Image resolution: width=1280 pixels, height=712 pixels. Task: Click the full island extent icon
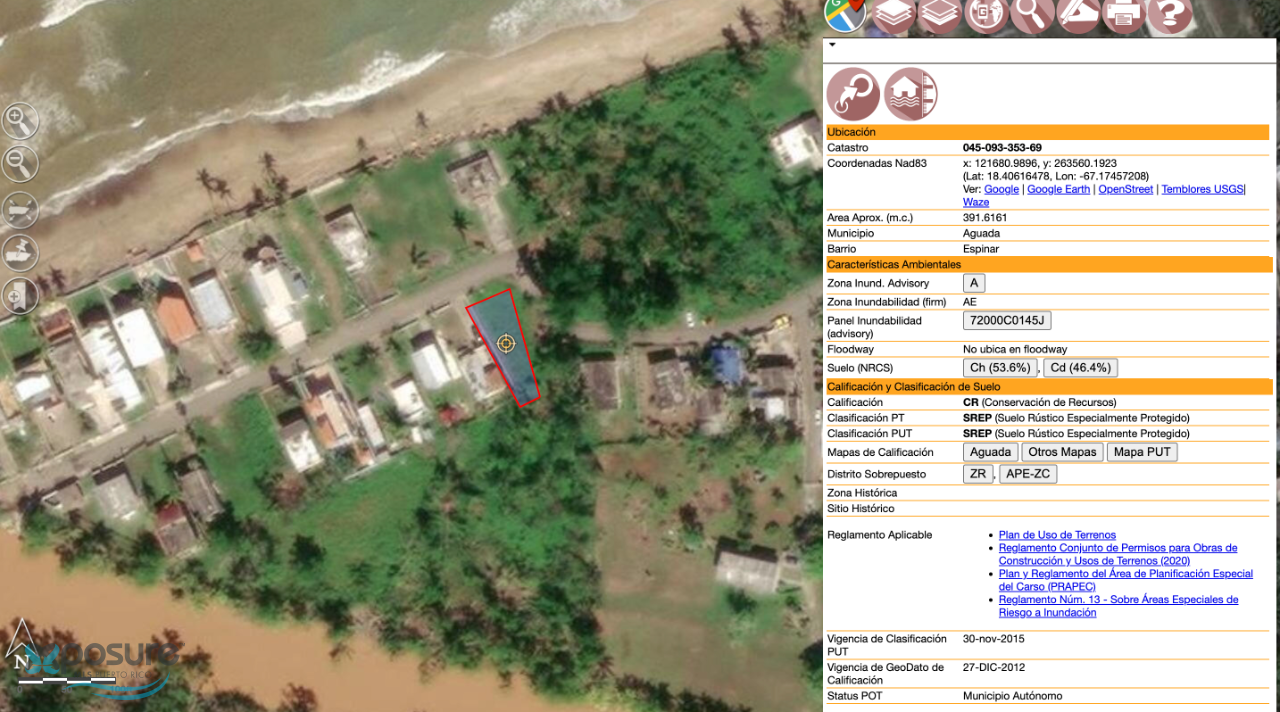tap(20, 209)
